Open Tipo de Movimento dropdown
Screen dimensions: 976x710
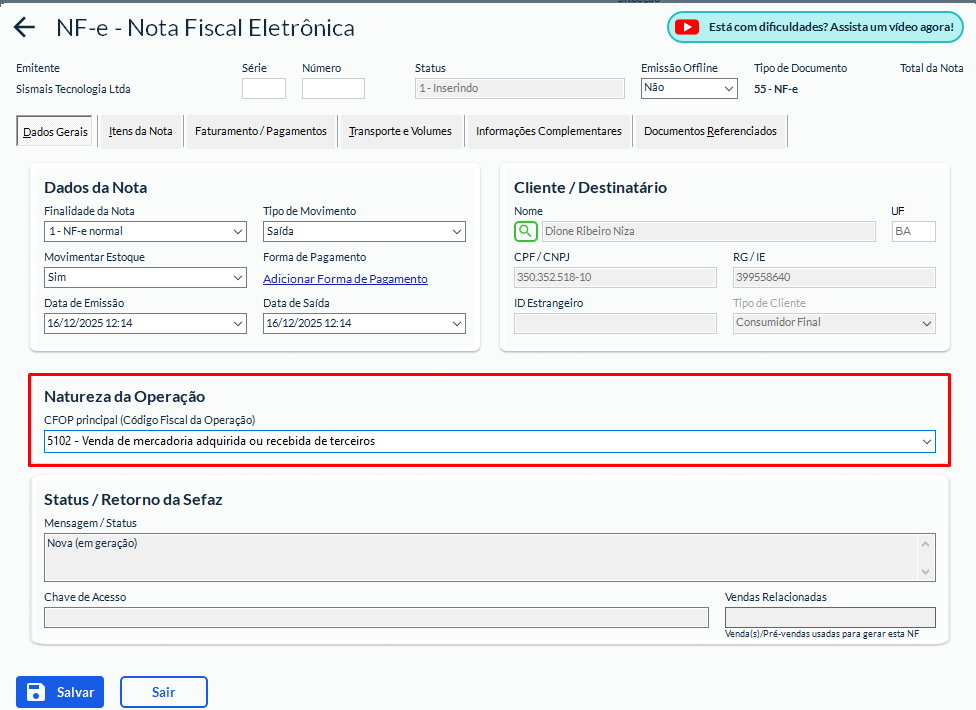click(456, 232)
